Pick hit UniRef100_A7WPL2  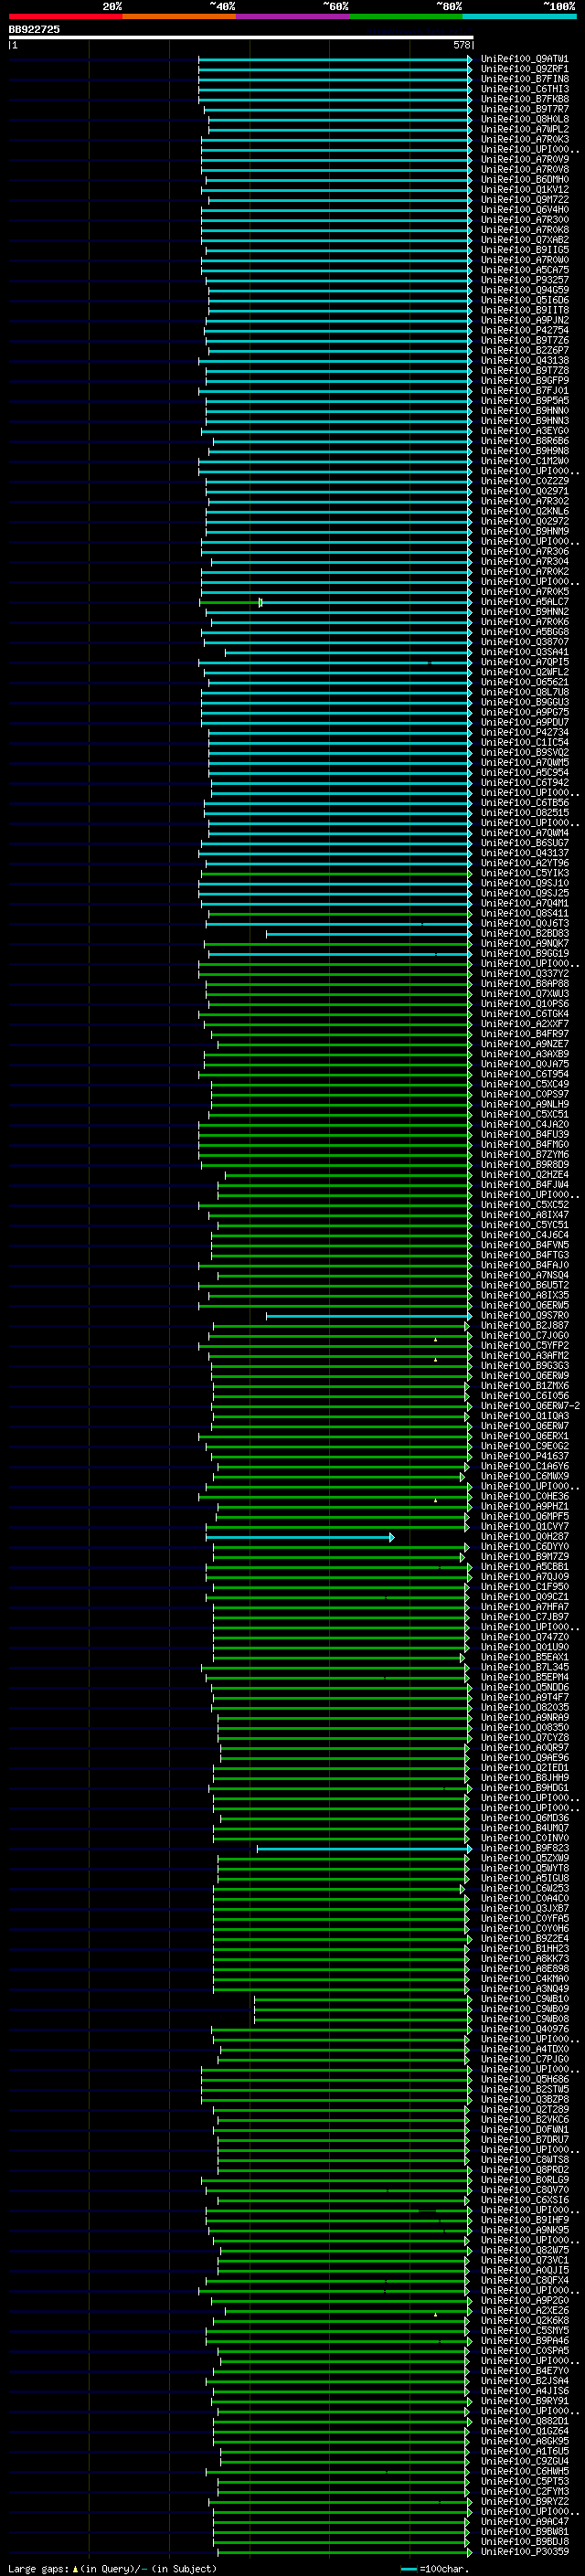[x=525, y=129]
